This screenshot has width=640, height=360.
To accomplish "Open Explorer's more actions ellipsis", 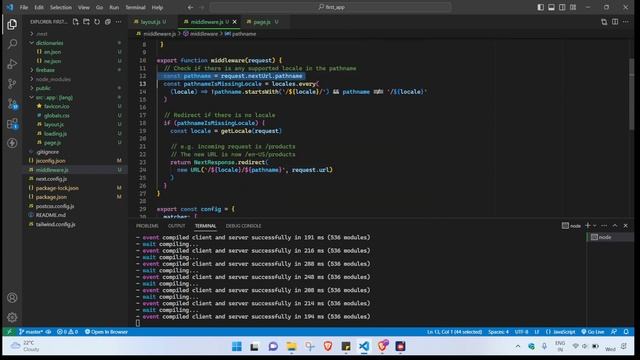I will pos(118,22).
